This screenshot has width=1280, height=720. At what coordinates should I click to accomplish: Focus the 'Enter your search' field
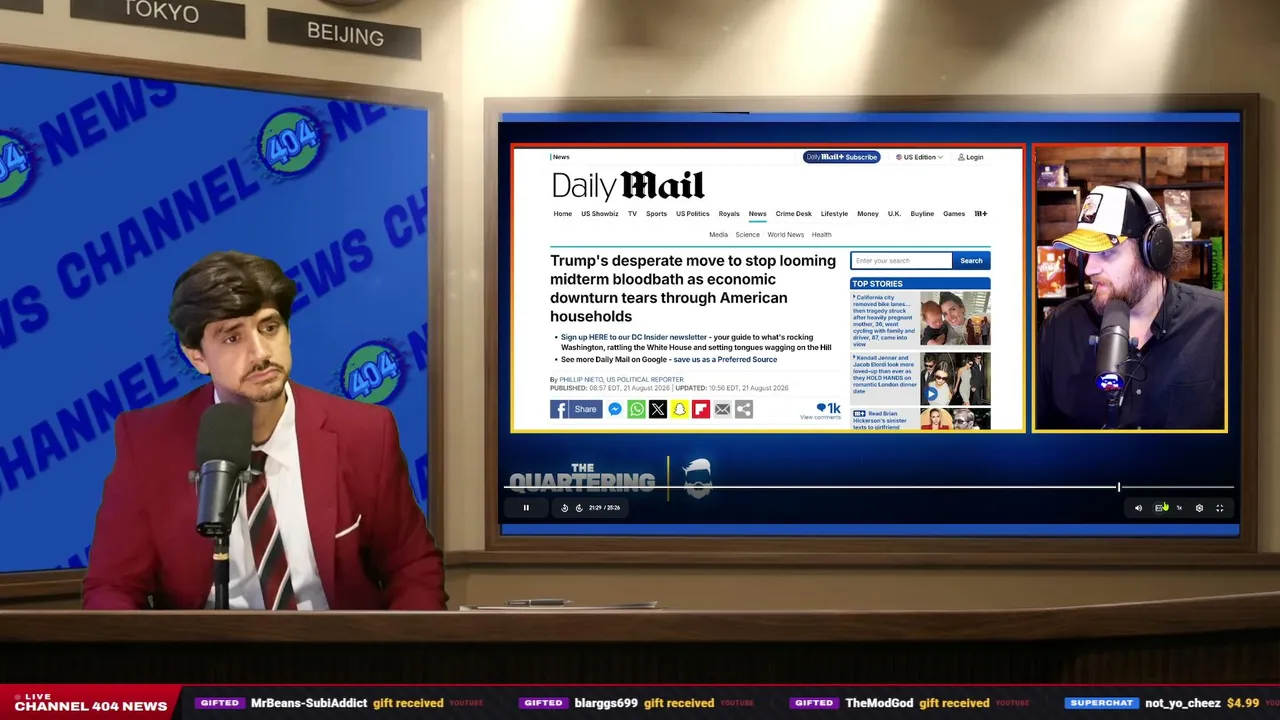901,261
